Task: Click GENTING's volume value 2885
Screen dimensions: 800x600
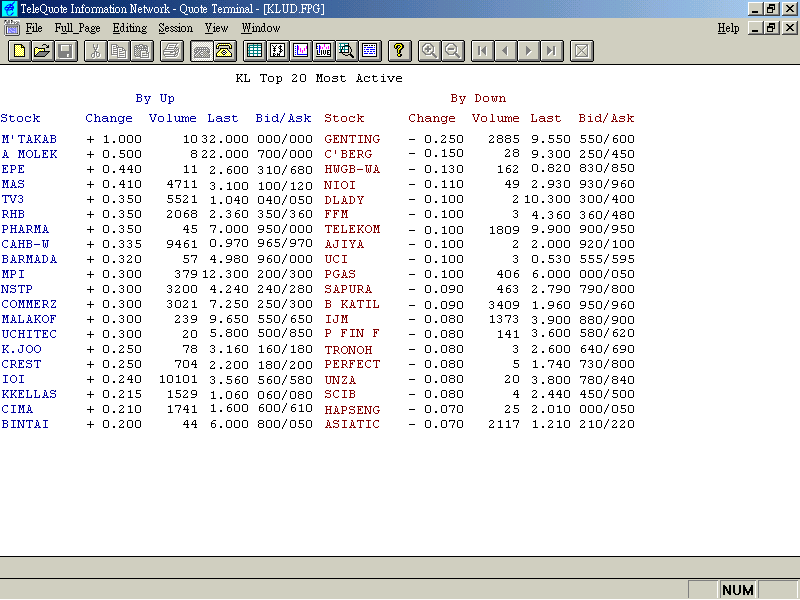Action: [x=504, y=139]
